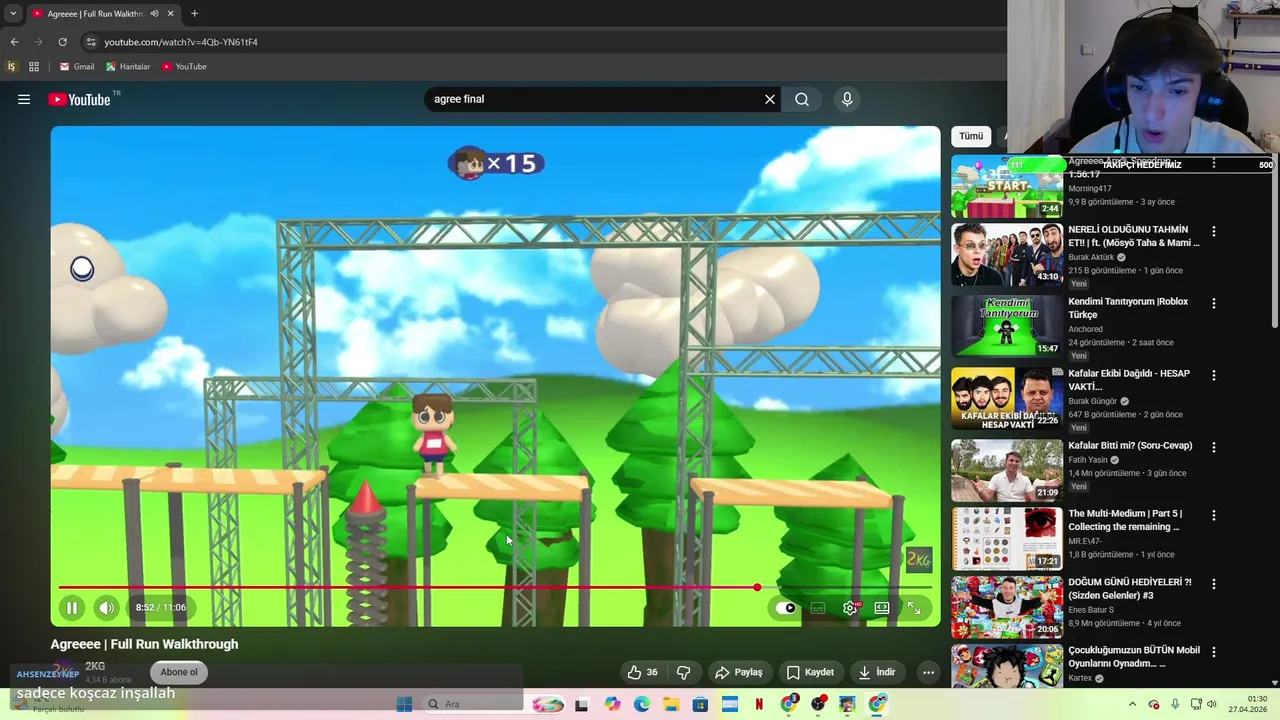Open options for Çocukluğumuzun BÜTÜN Mobil video
Screen dimensions: 1280x720
1214,651
